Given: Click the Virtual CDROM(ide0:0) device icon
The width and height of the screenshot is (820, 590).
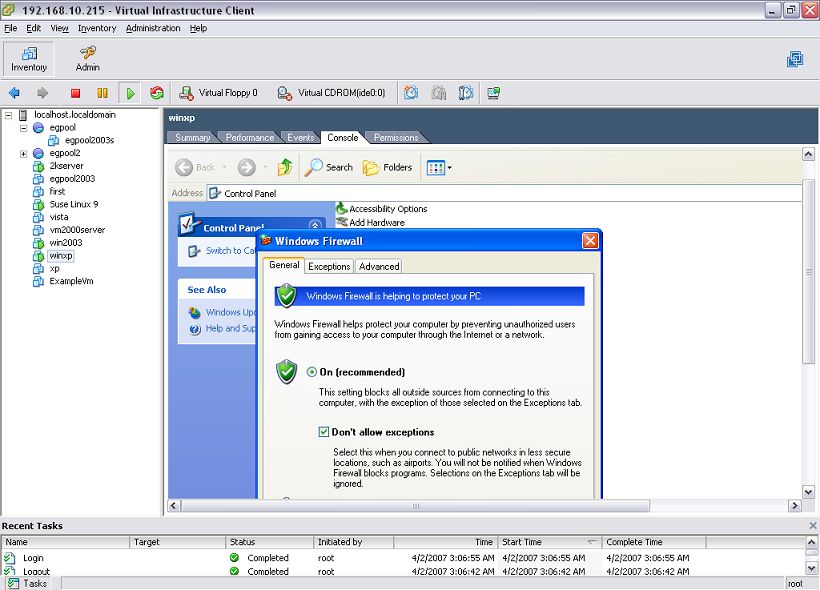Looking at the screenshot, I should click(x=284, y=93).
